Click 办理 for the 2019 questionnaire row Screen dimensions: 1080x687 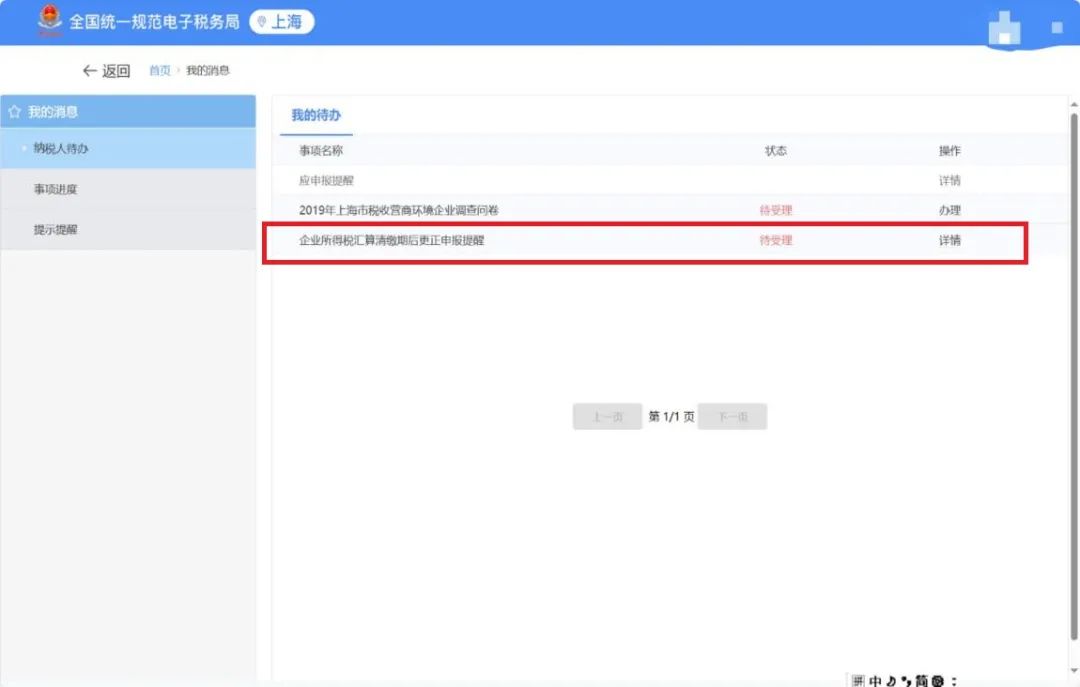[949, 211]
